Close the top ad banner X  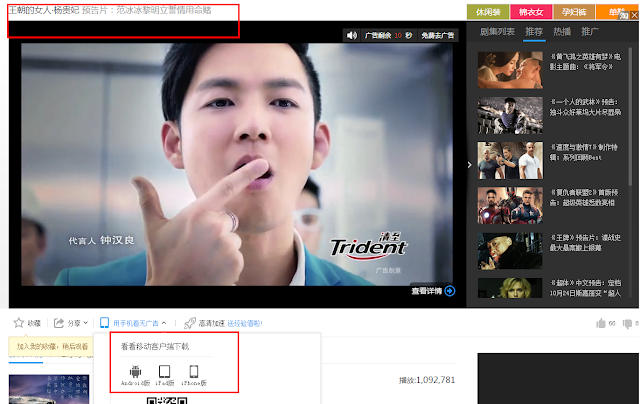pos(634,16)
